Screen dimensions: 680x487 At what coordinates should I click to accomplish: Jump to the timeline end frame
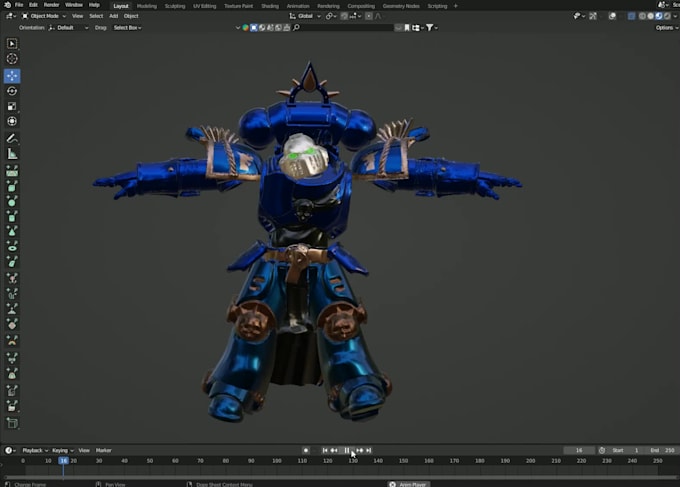click(x=369, y=450)
